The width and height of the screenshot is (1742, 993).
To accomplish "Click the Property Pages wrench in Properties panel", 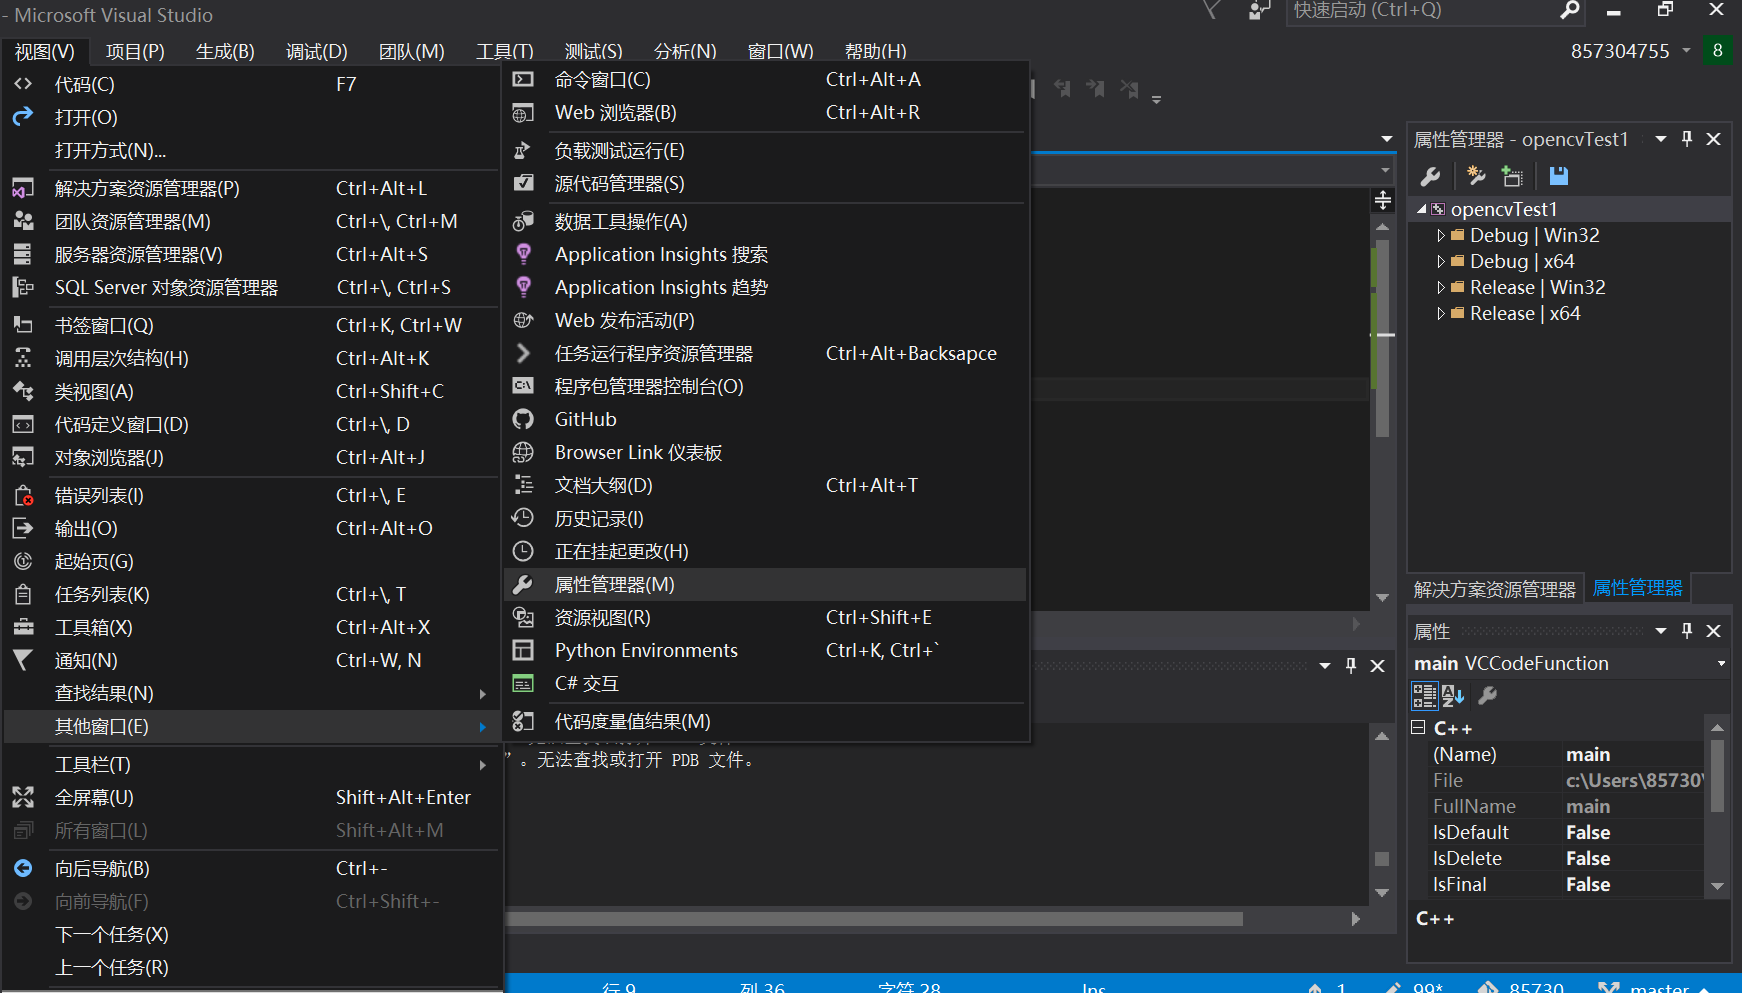I will (x=1488, y=695).
